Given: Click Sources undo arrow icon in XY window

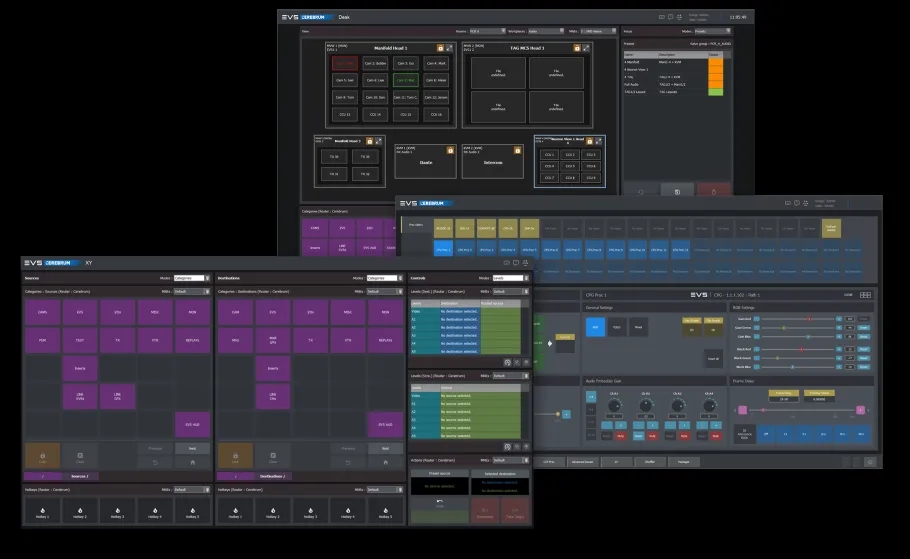Looking at the screenshot, I should (155, 462).
